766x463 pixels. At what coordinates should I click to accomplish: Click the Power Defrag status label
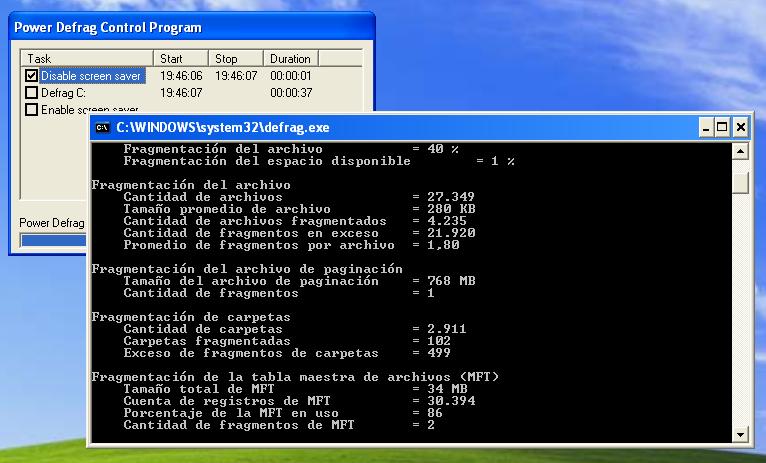point(52,223)
